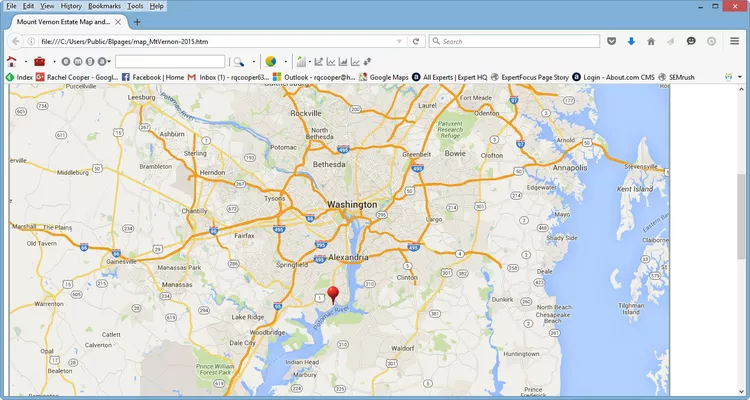The image size is (750, 400).
Task: Click the smiley face chat icon
Action: 691,41
